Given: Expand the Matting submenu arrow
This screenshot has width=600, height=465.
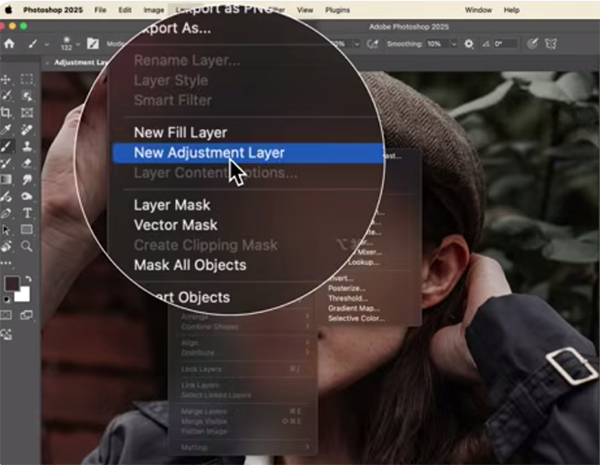Looking at the screenshot, I should click(x=307, y=447).
